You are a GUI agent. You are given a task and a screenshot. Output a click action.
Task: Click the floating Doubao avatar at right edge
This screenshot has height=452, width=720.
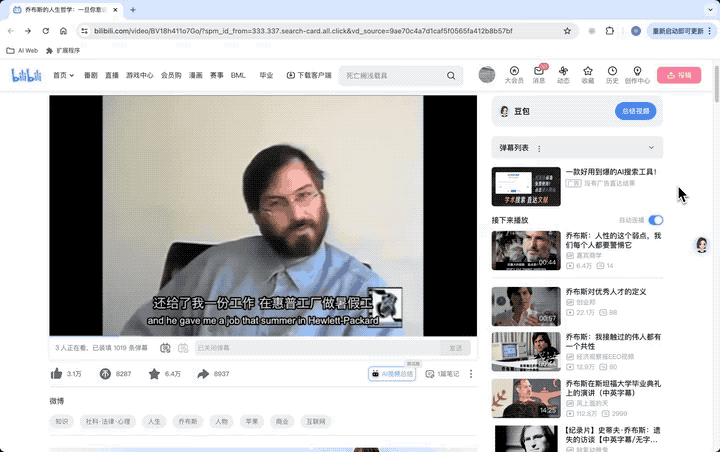[x=701, y=245]
